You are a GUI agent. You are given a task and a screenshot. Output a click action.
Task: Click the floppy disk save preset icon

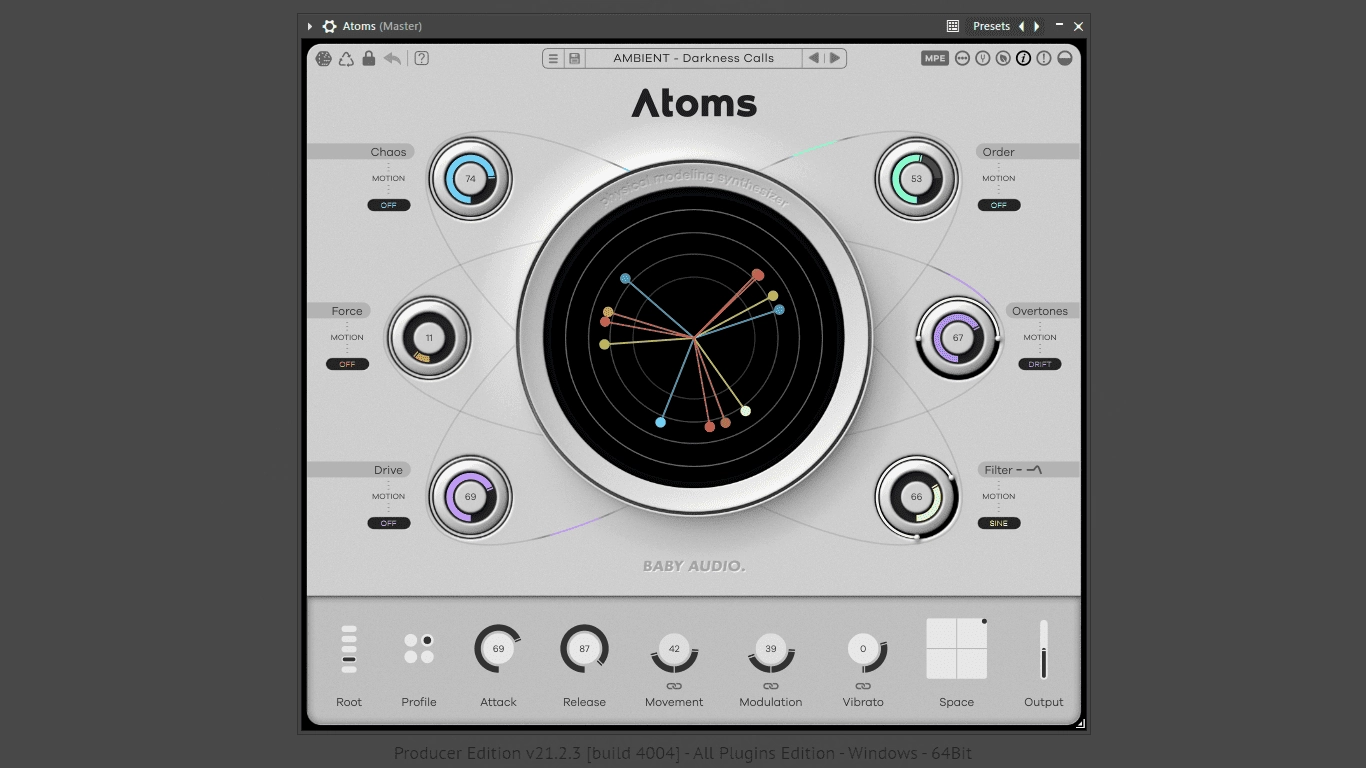pos(575,58)
